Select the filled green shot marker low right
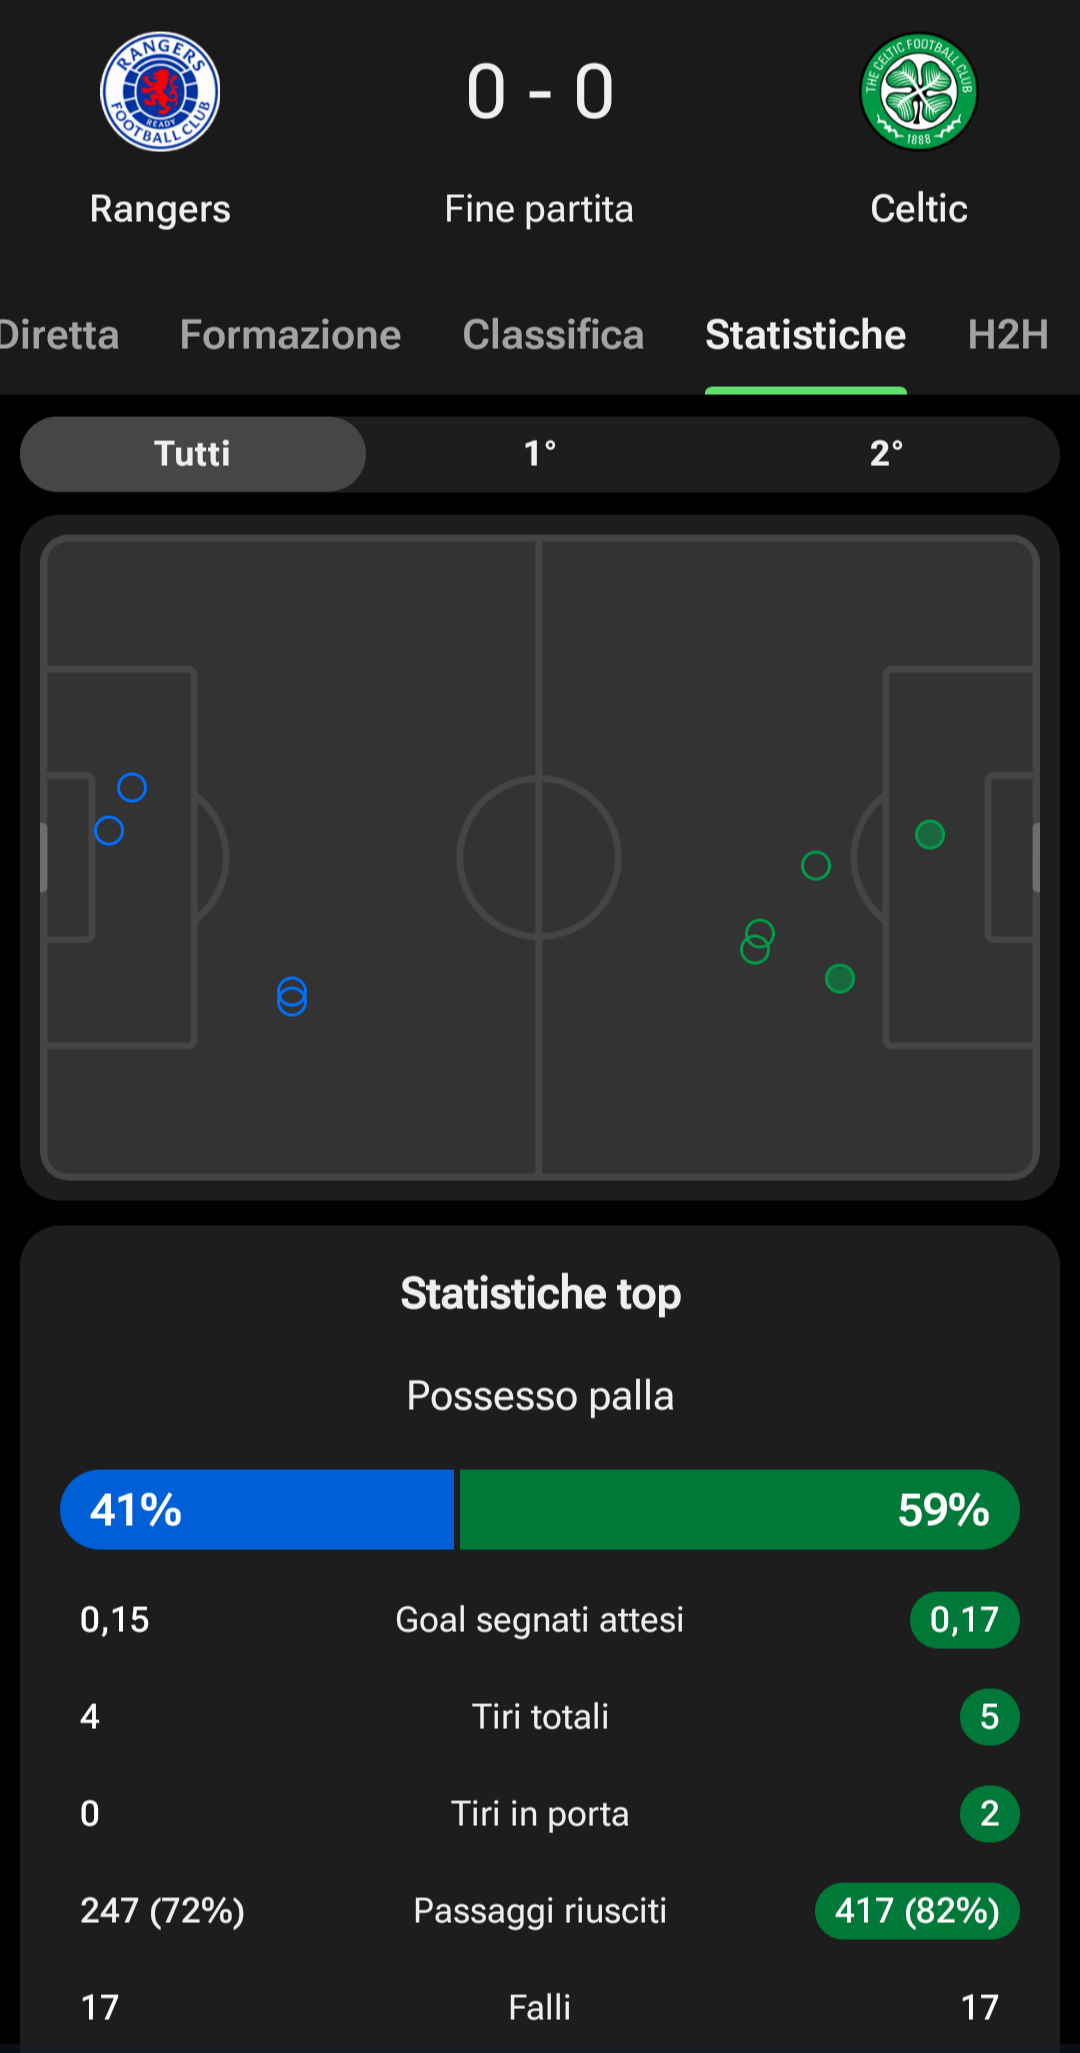Image resolution: width=1080 pixels, height=2053 pixels. click(840, 978)
